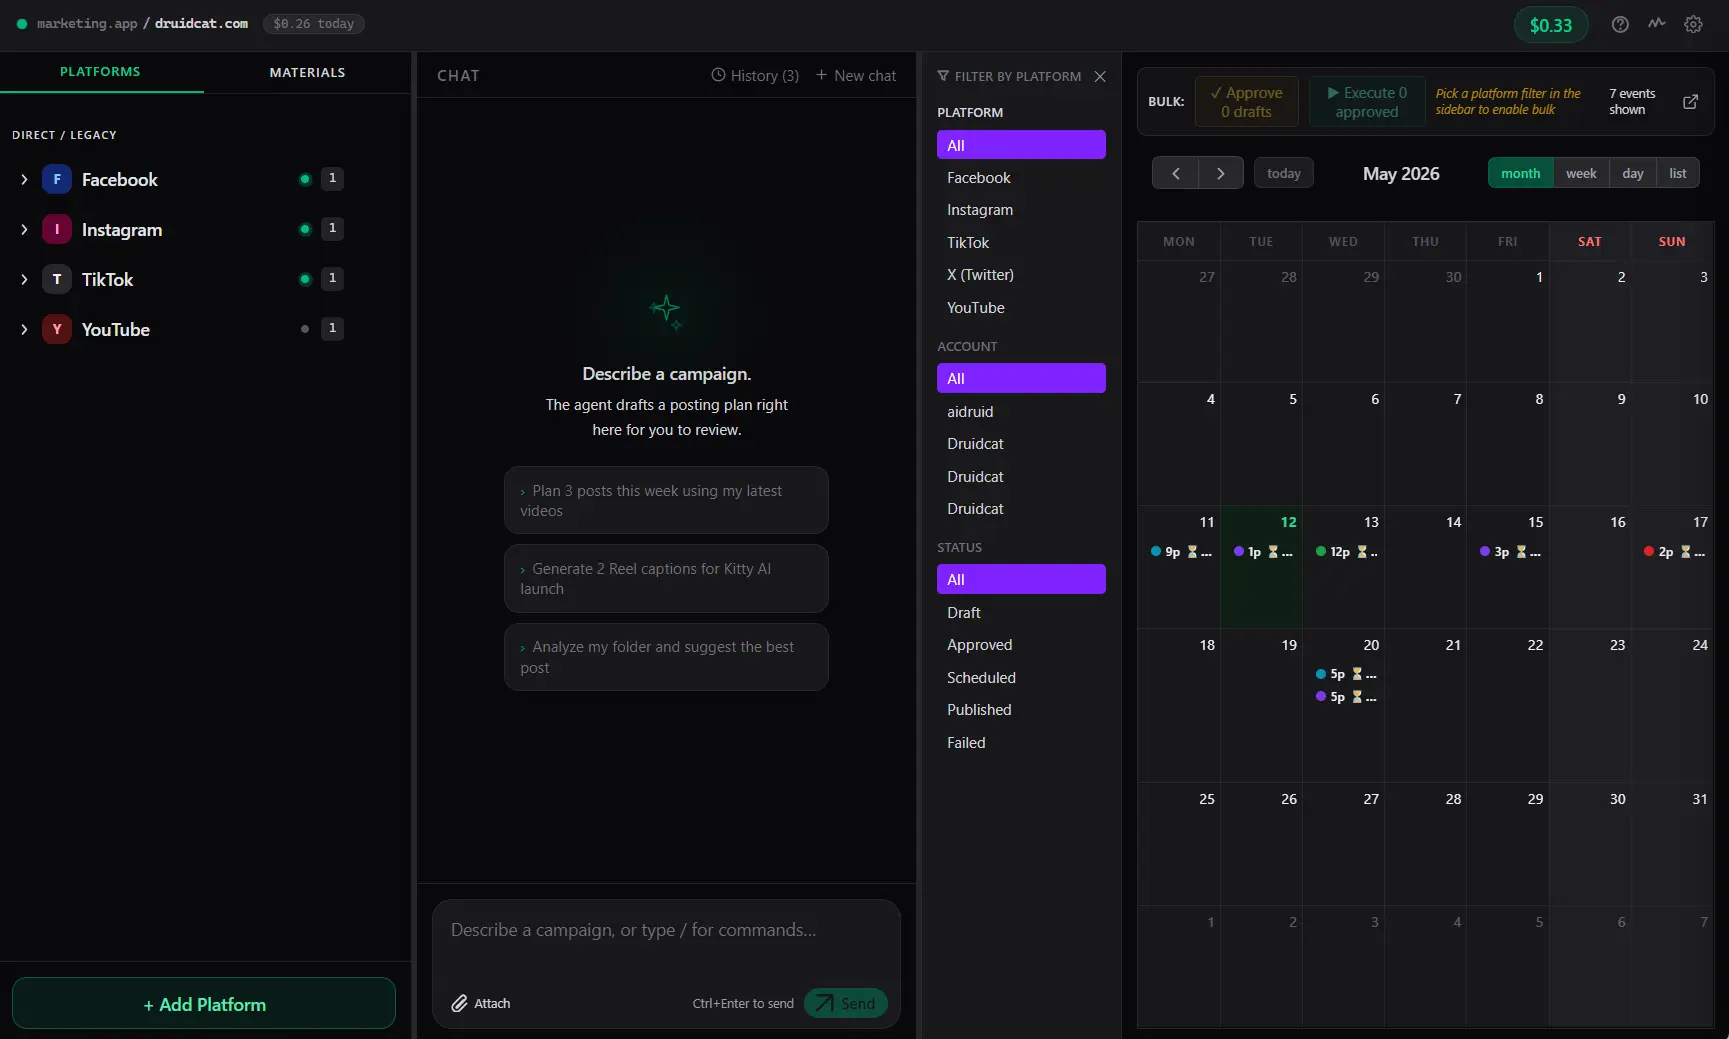Click the TikTok platform badge icon
Viewport: 1729px width, 1039px height.
(x=57, y=279)
